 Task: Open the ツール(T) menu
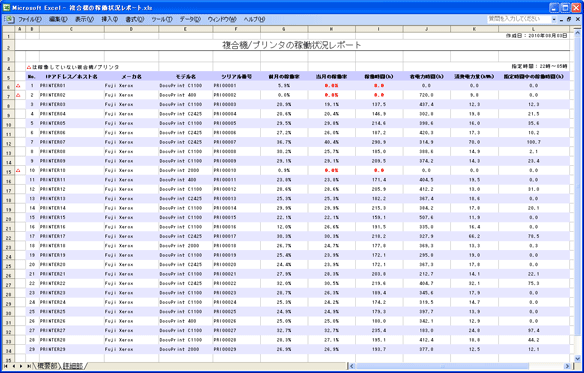coord(162,19)
